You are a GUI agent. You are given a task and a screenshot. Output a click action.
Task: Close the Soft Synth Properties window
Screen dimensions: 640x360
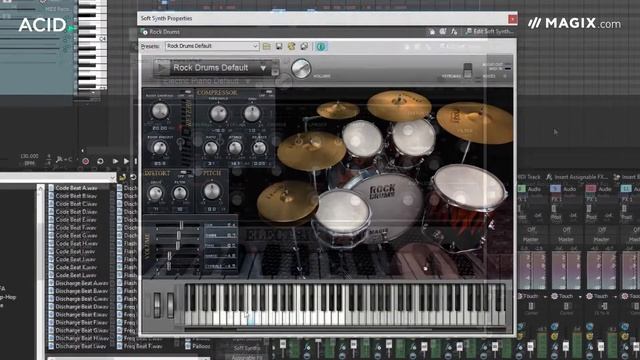pos(512,19)
